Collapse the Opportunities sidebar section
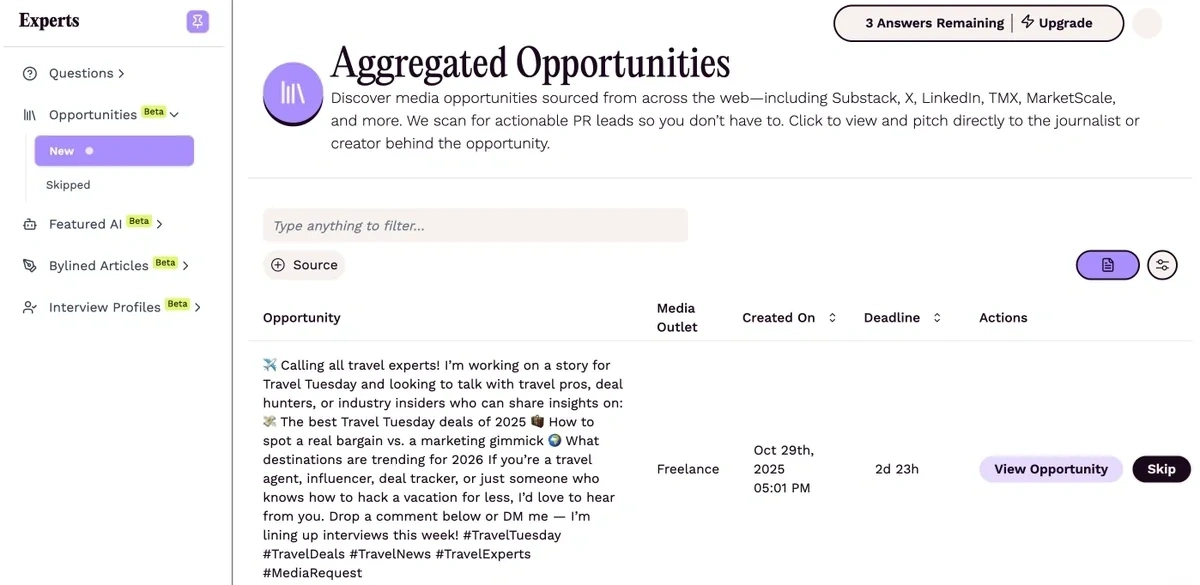1200x585 pixels. tap(174, 115)
